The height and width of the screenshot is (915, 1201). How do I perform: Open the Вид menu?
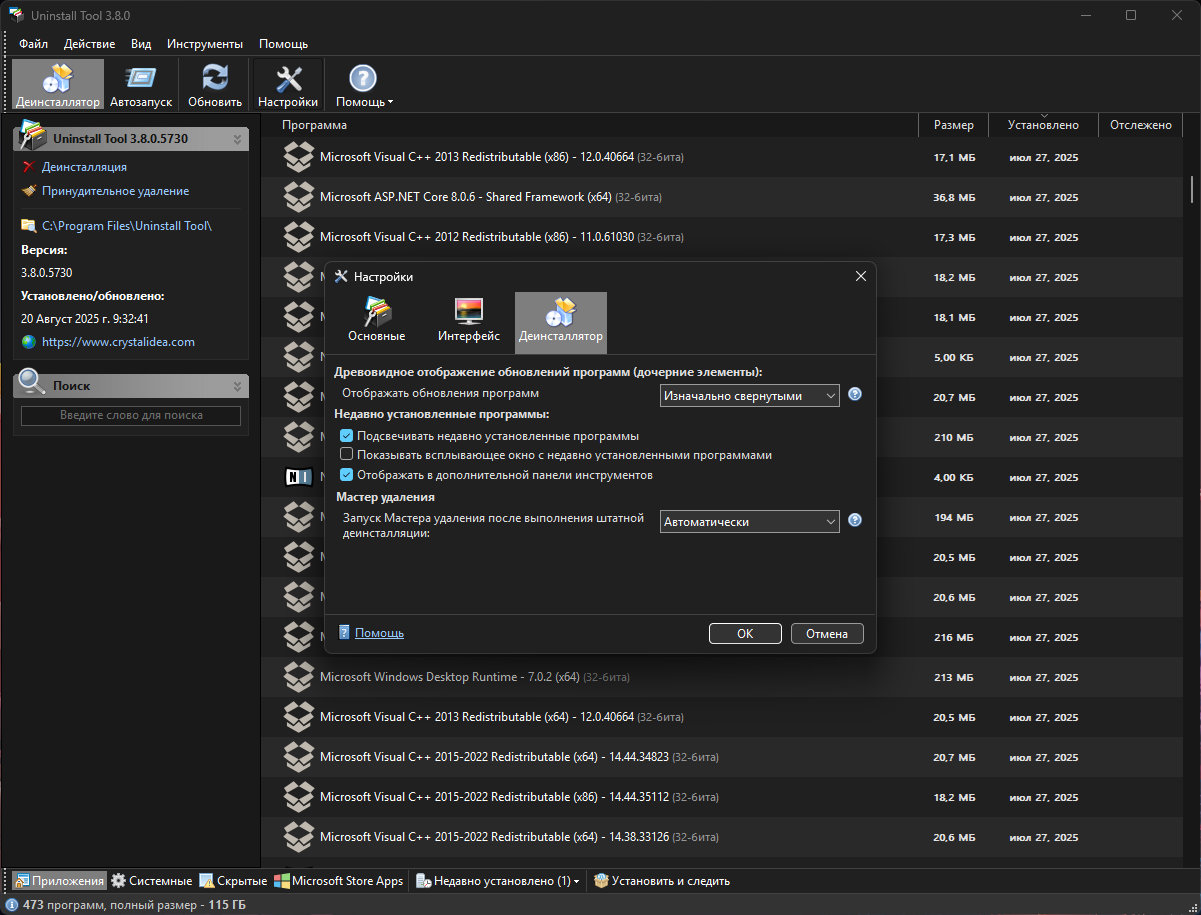click(141, 44)
